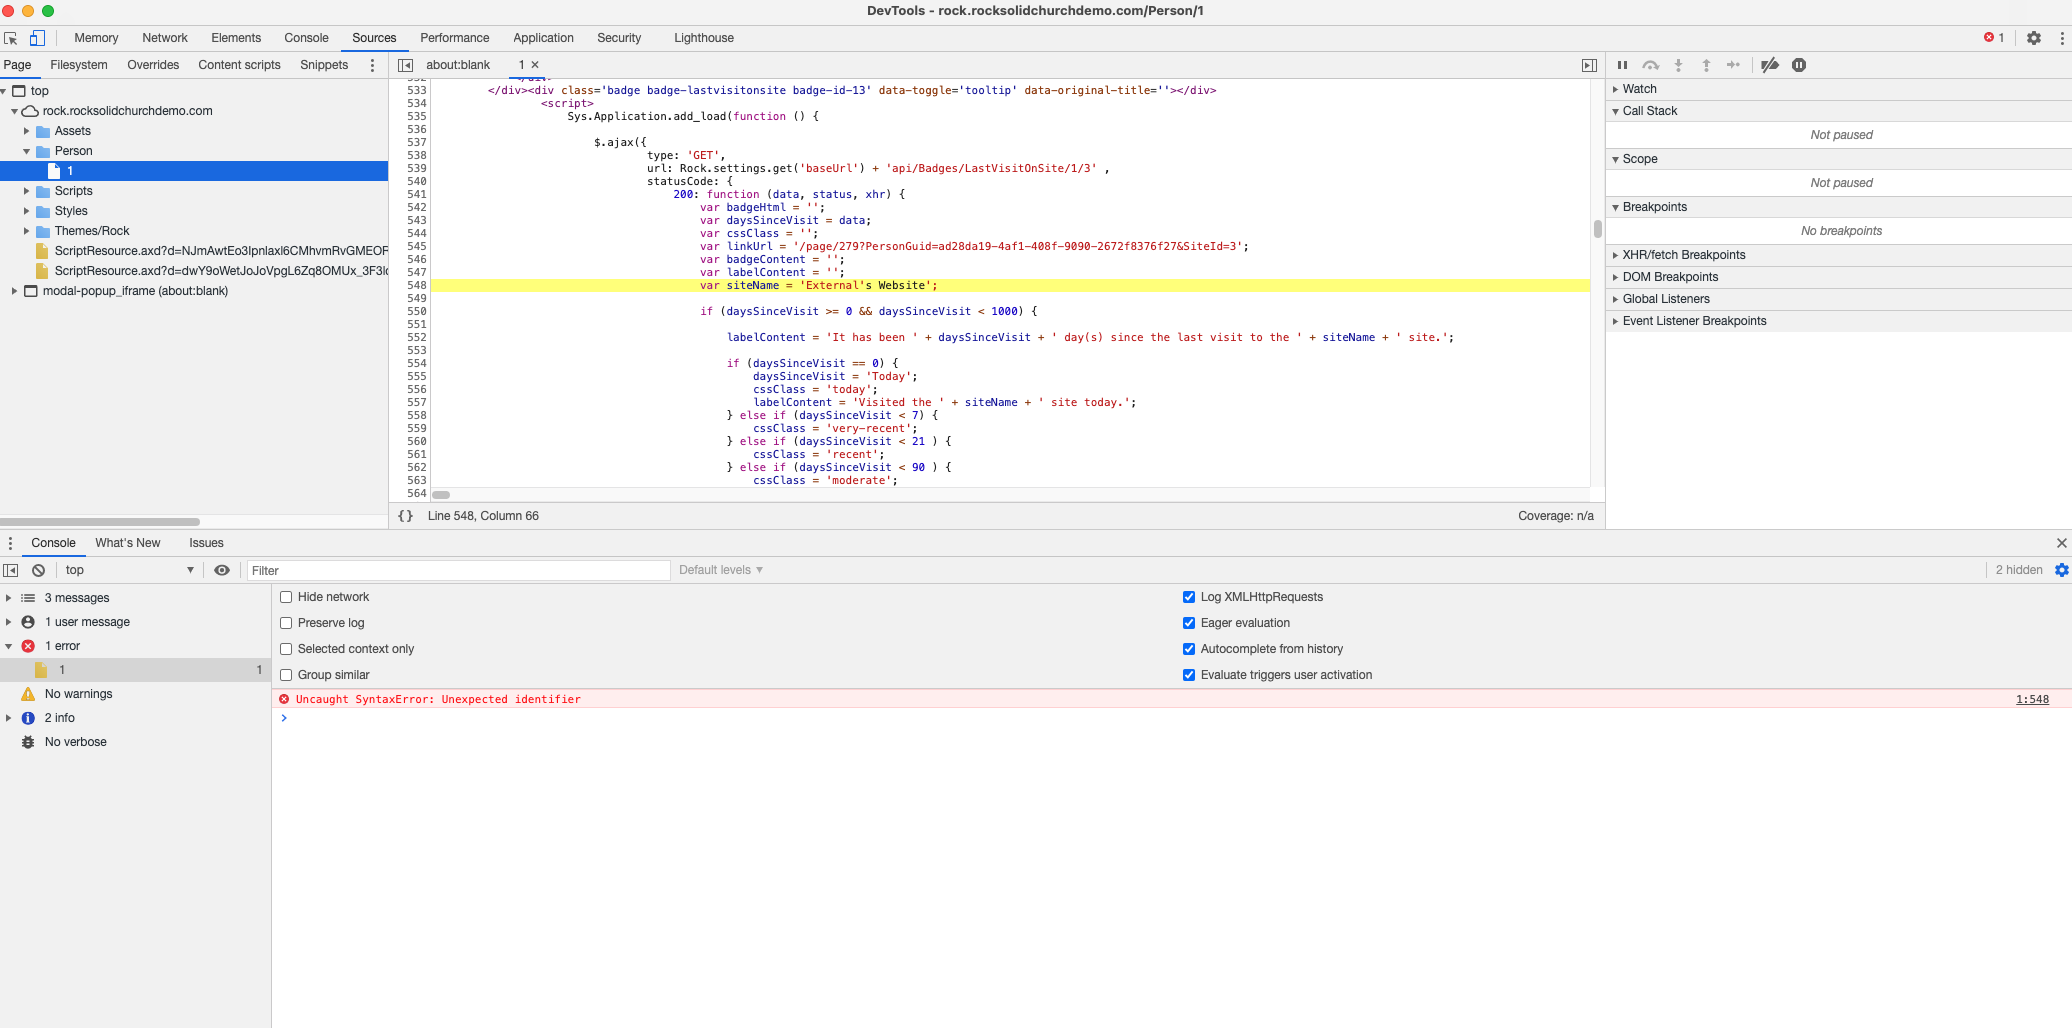
Task: Collapse the Assets folder in the file tree
Action: 27,131
